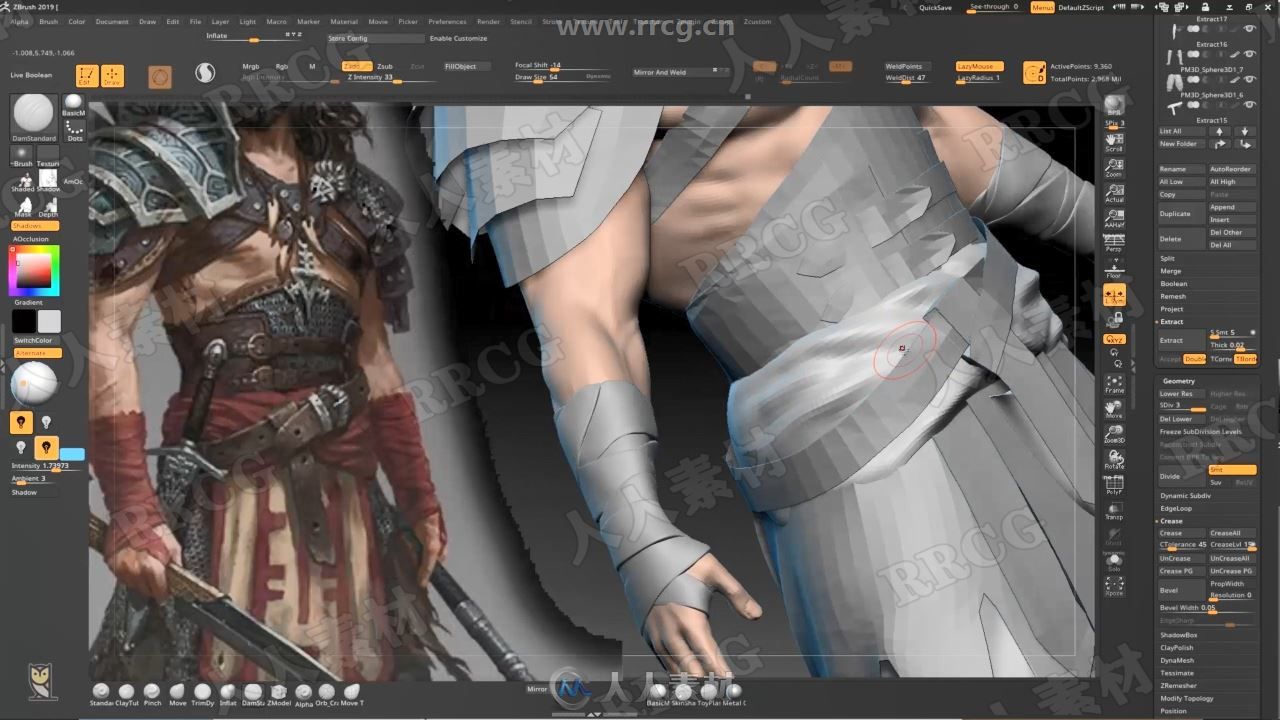Screen dimensions: 1280x720
Task: Select the Move brush at bottom shelf
Action: (177, 694)
